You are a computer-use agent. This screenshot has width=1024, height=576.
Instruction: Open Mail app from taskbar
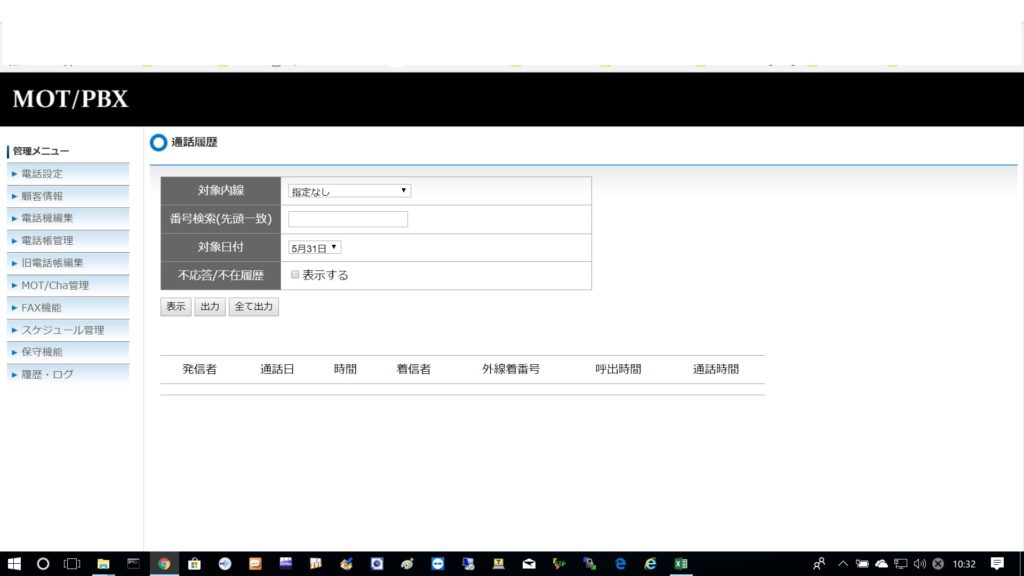pyautogui.click(x=529, y=564)
